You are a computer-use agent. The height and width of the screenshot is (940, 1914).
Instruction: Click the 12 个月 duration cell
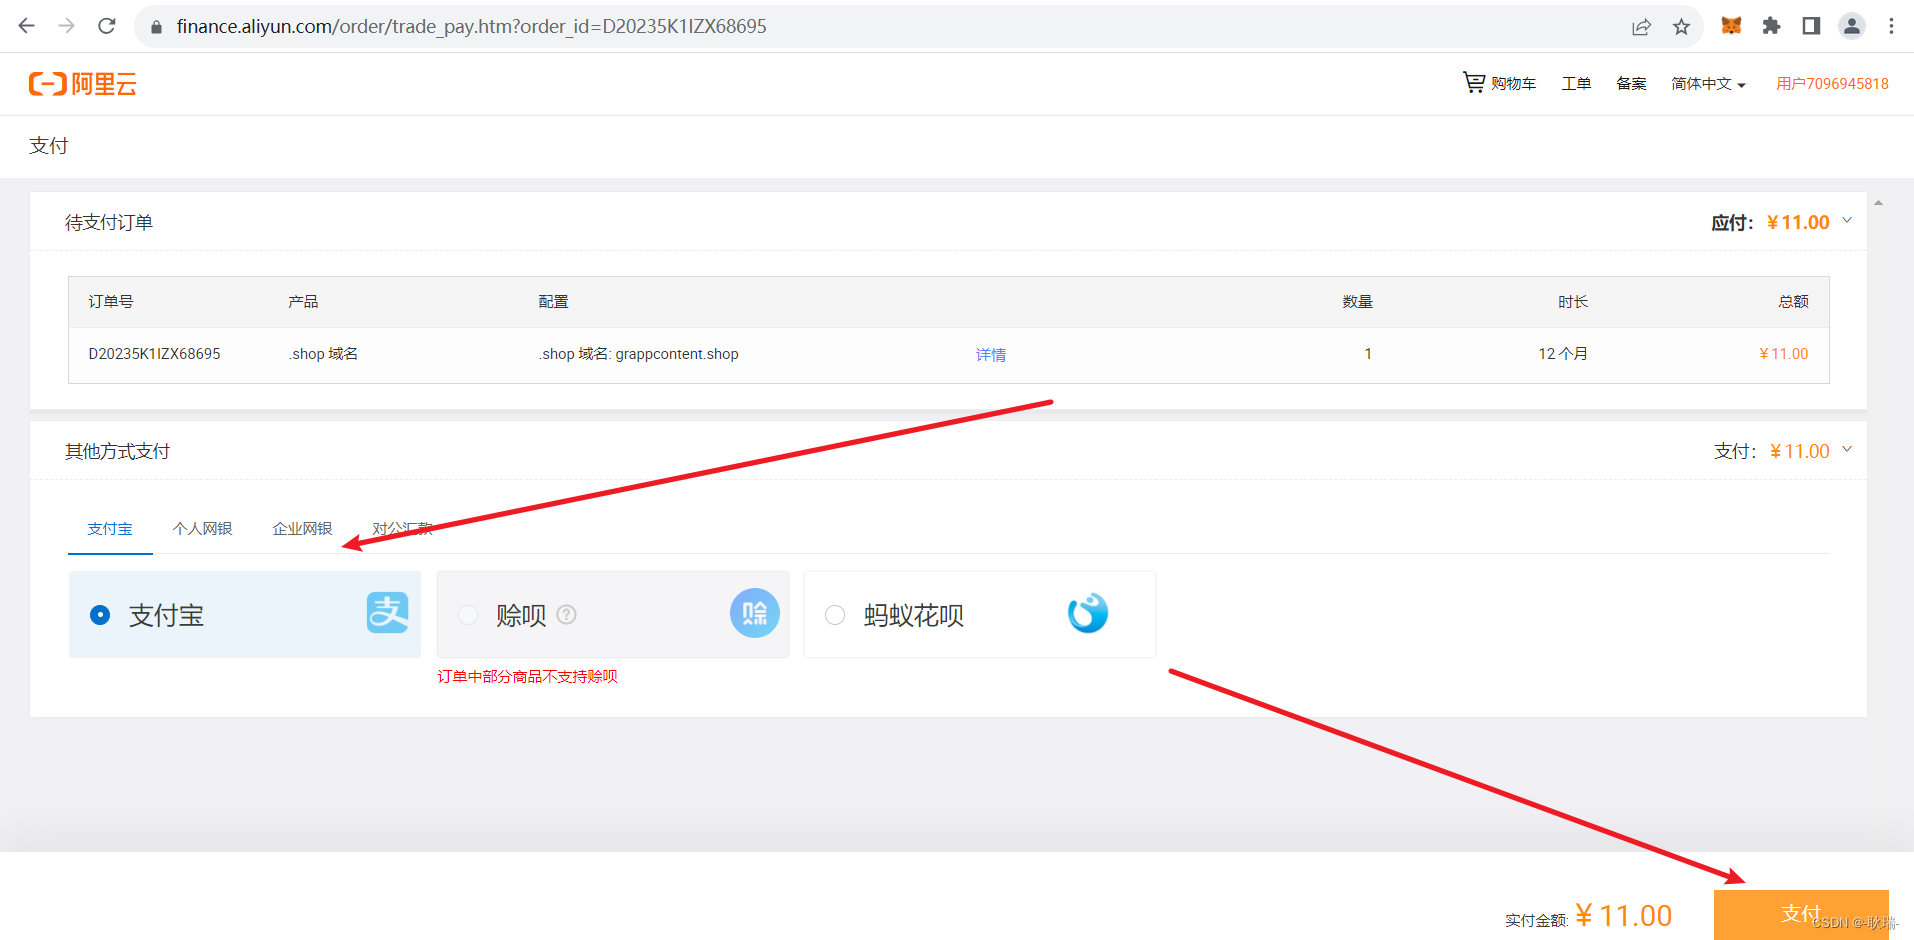(x=1563, y=354)
